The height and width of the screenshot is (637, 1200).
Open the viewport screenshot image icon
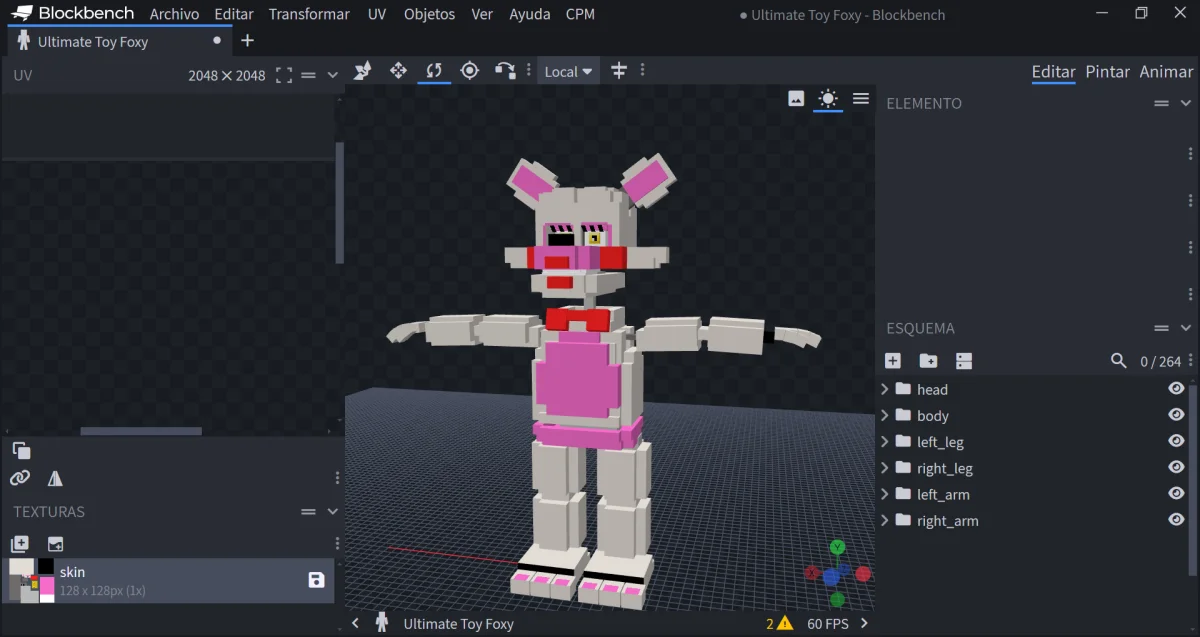[x=796, y=98]
